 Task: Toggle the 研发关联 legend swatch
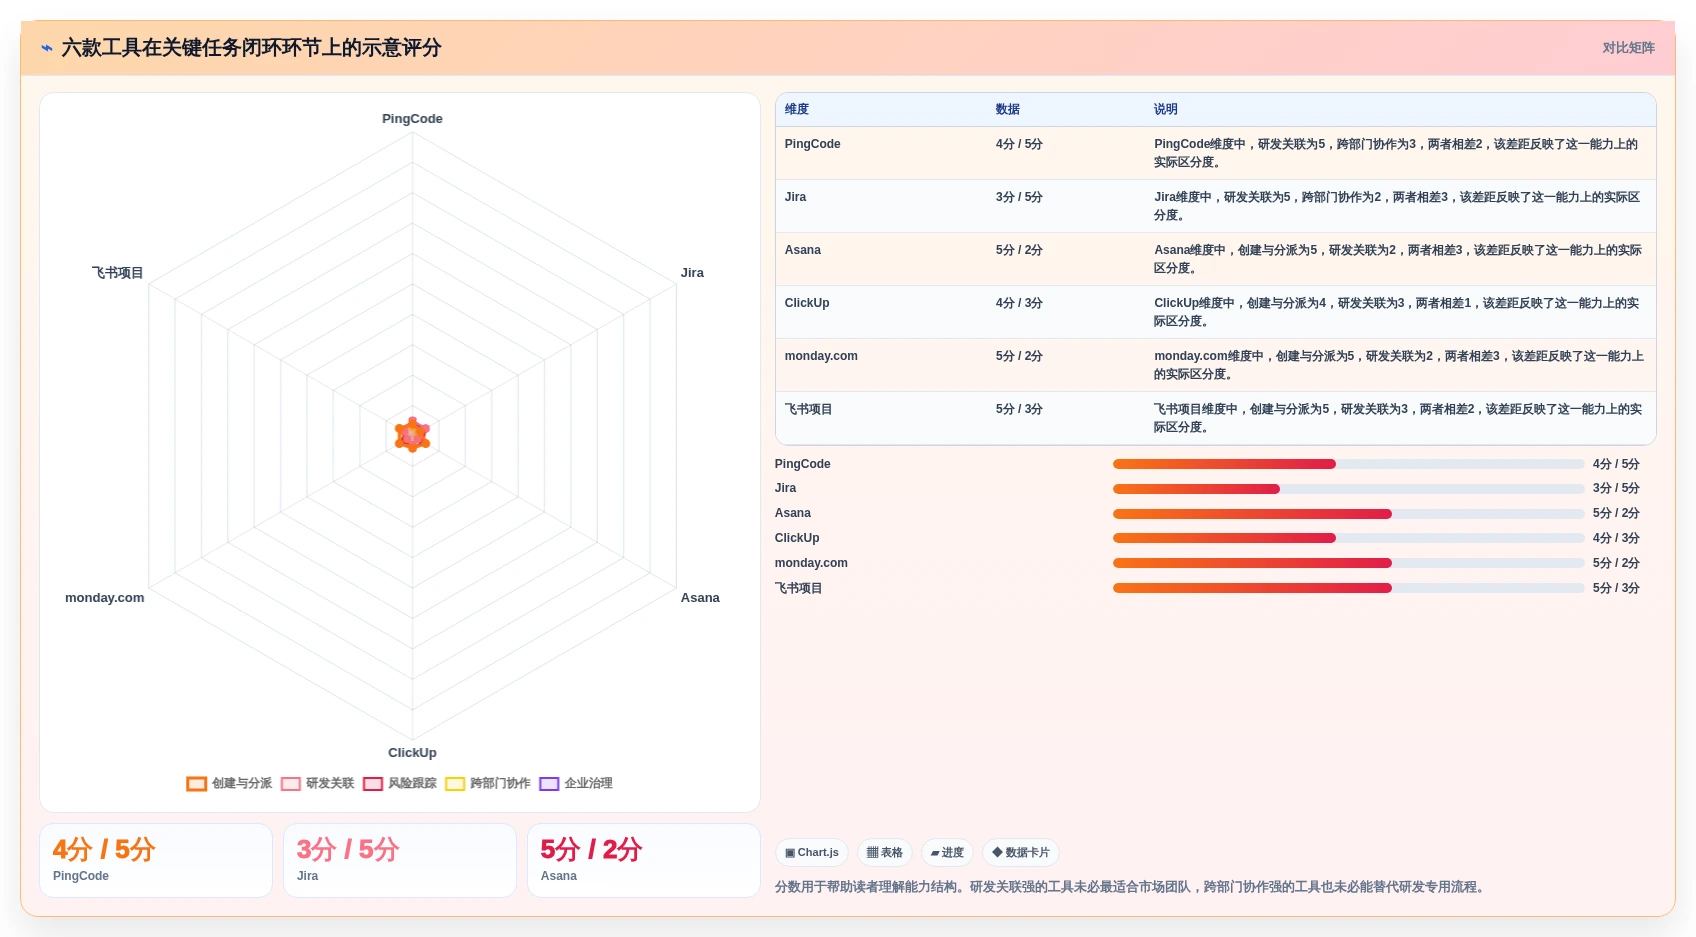pos(291,784)
